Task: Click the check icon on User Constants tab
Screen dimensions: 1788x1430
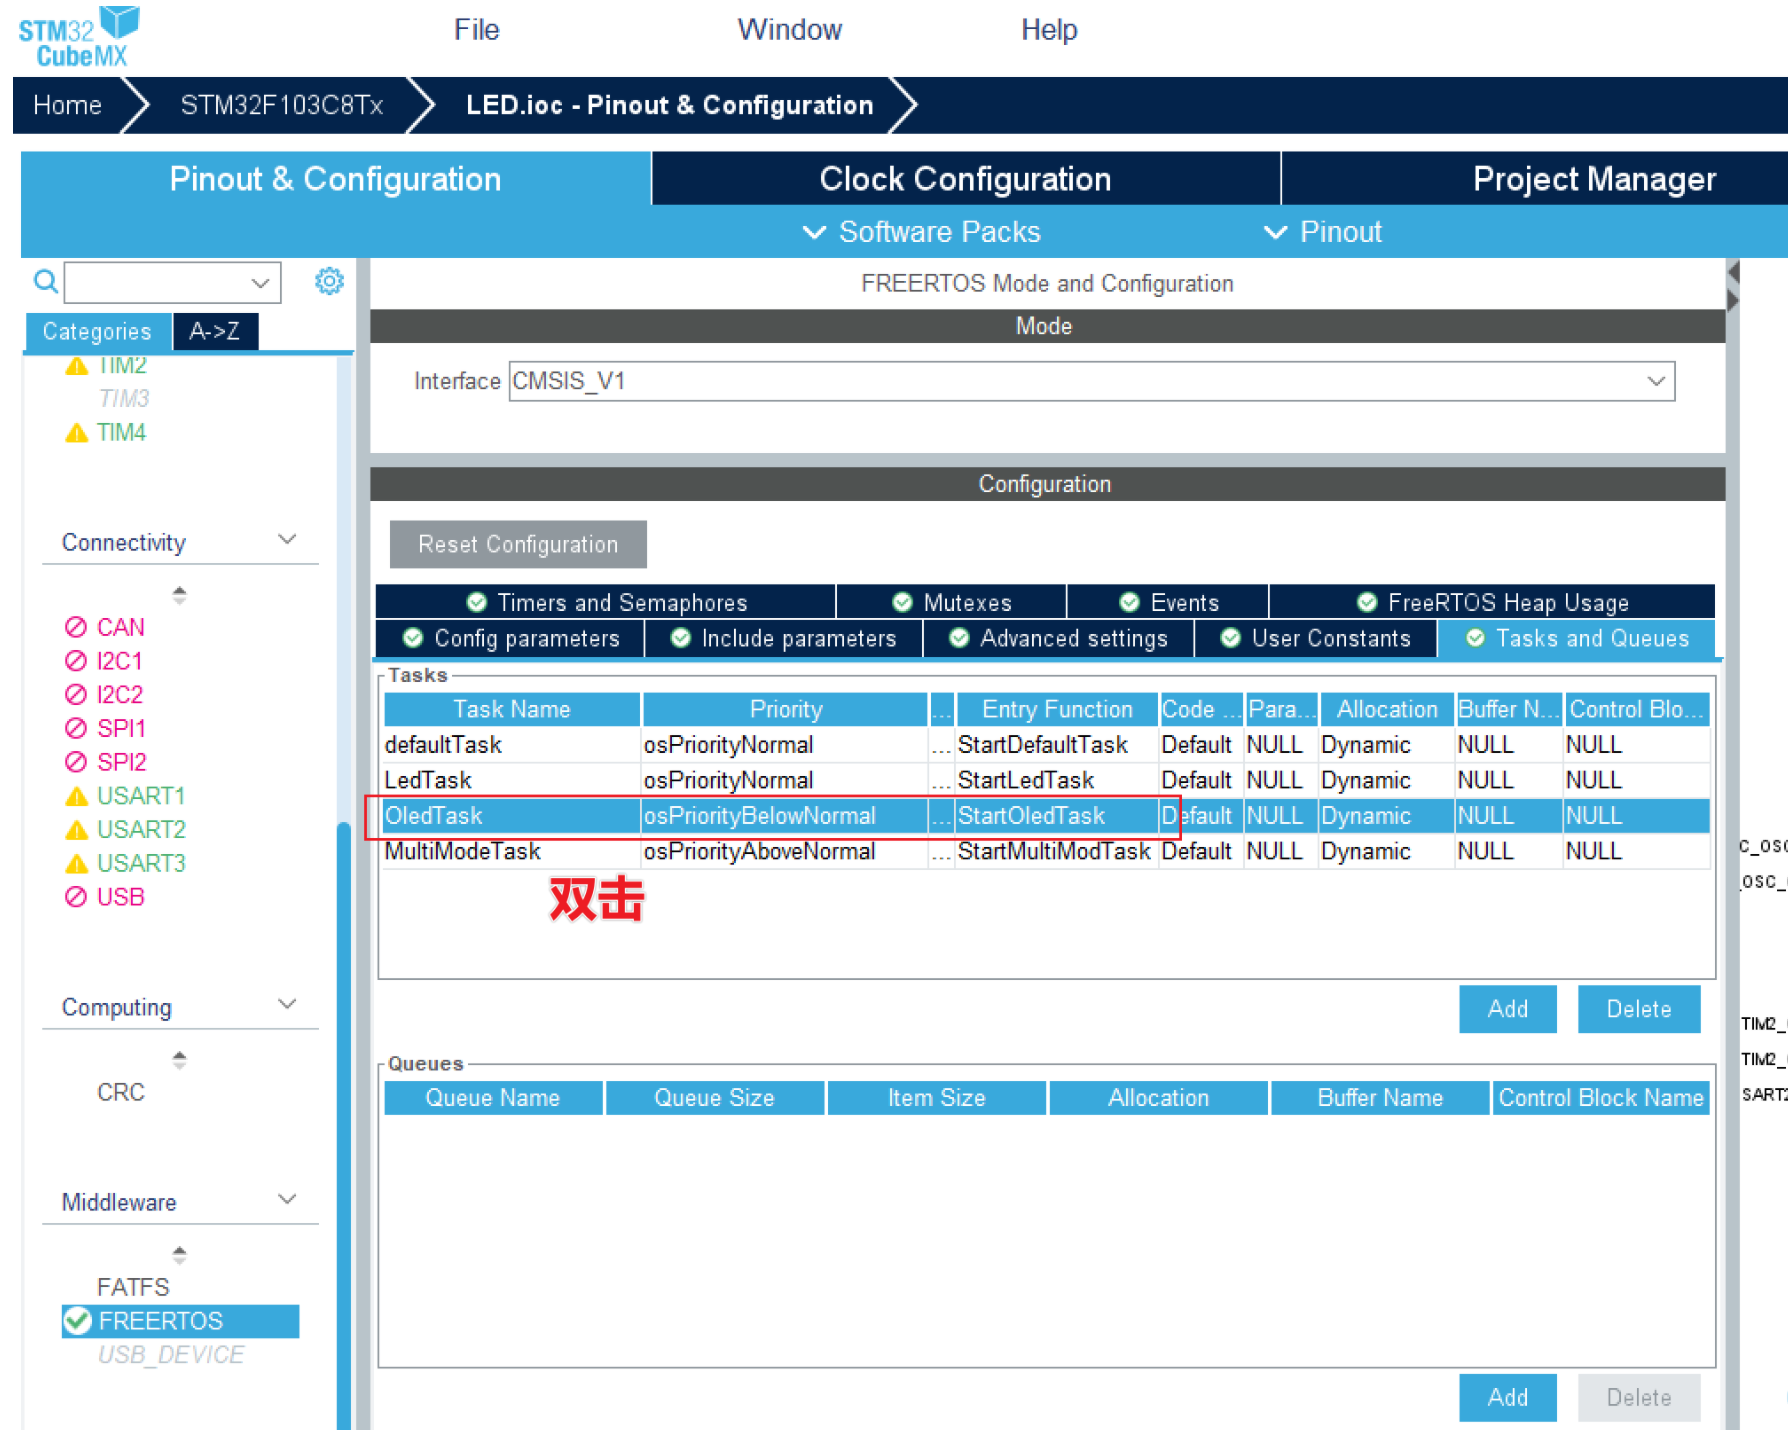Action: pyautogui.click(x=1231, y=638)
